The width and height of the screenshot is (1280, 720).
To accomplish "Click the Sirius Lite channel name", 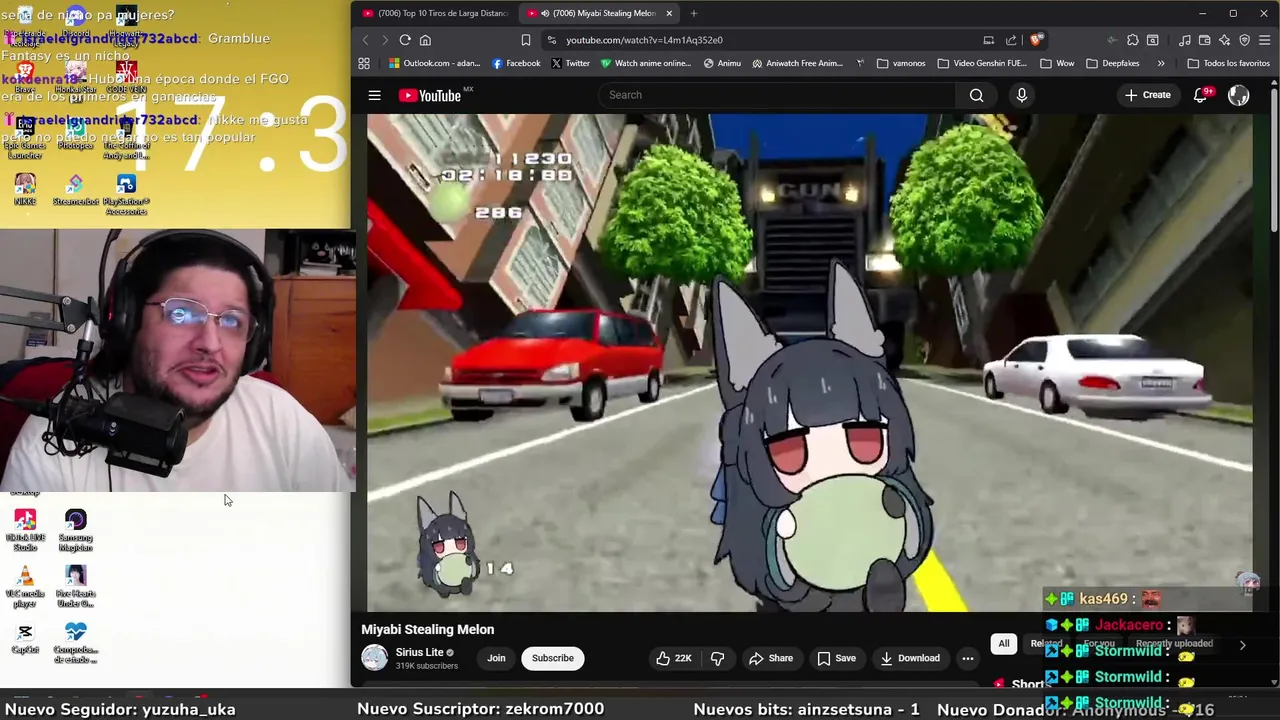I will tap(419, 652).
